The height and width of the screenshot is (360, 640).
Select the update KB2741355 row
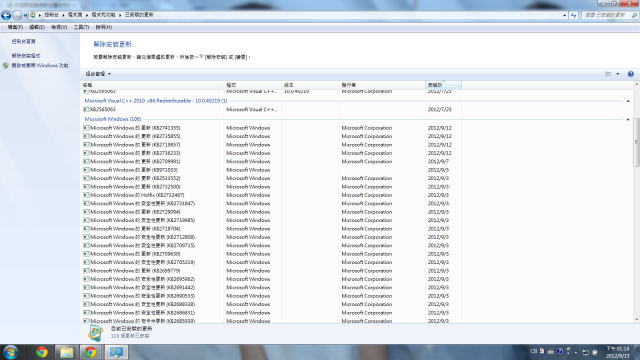pos(271,128)
